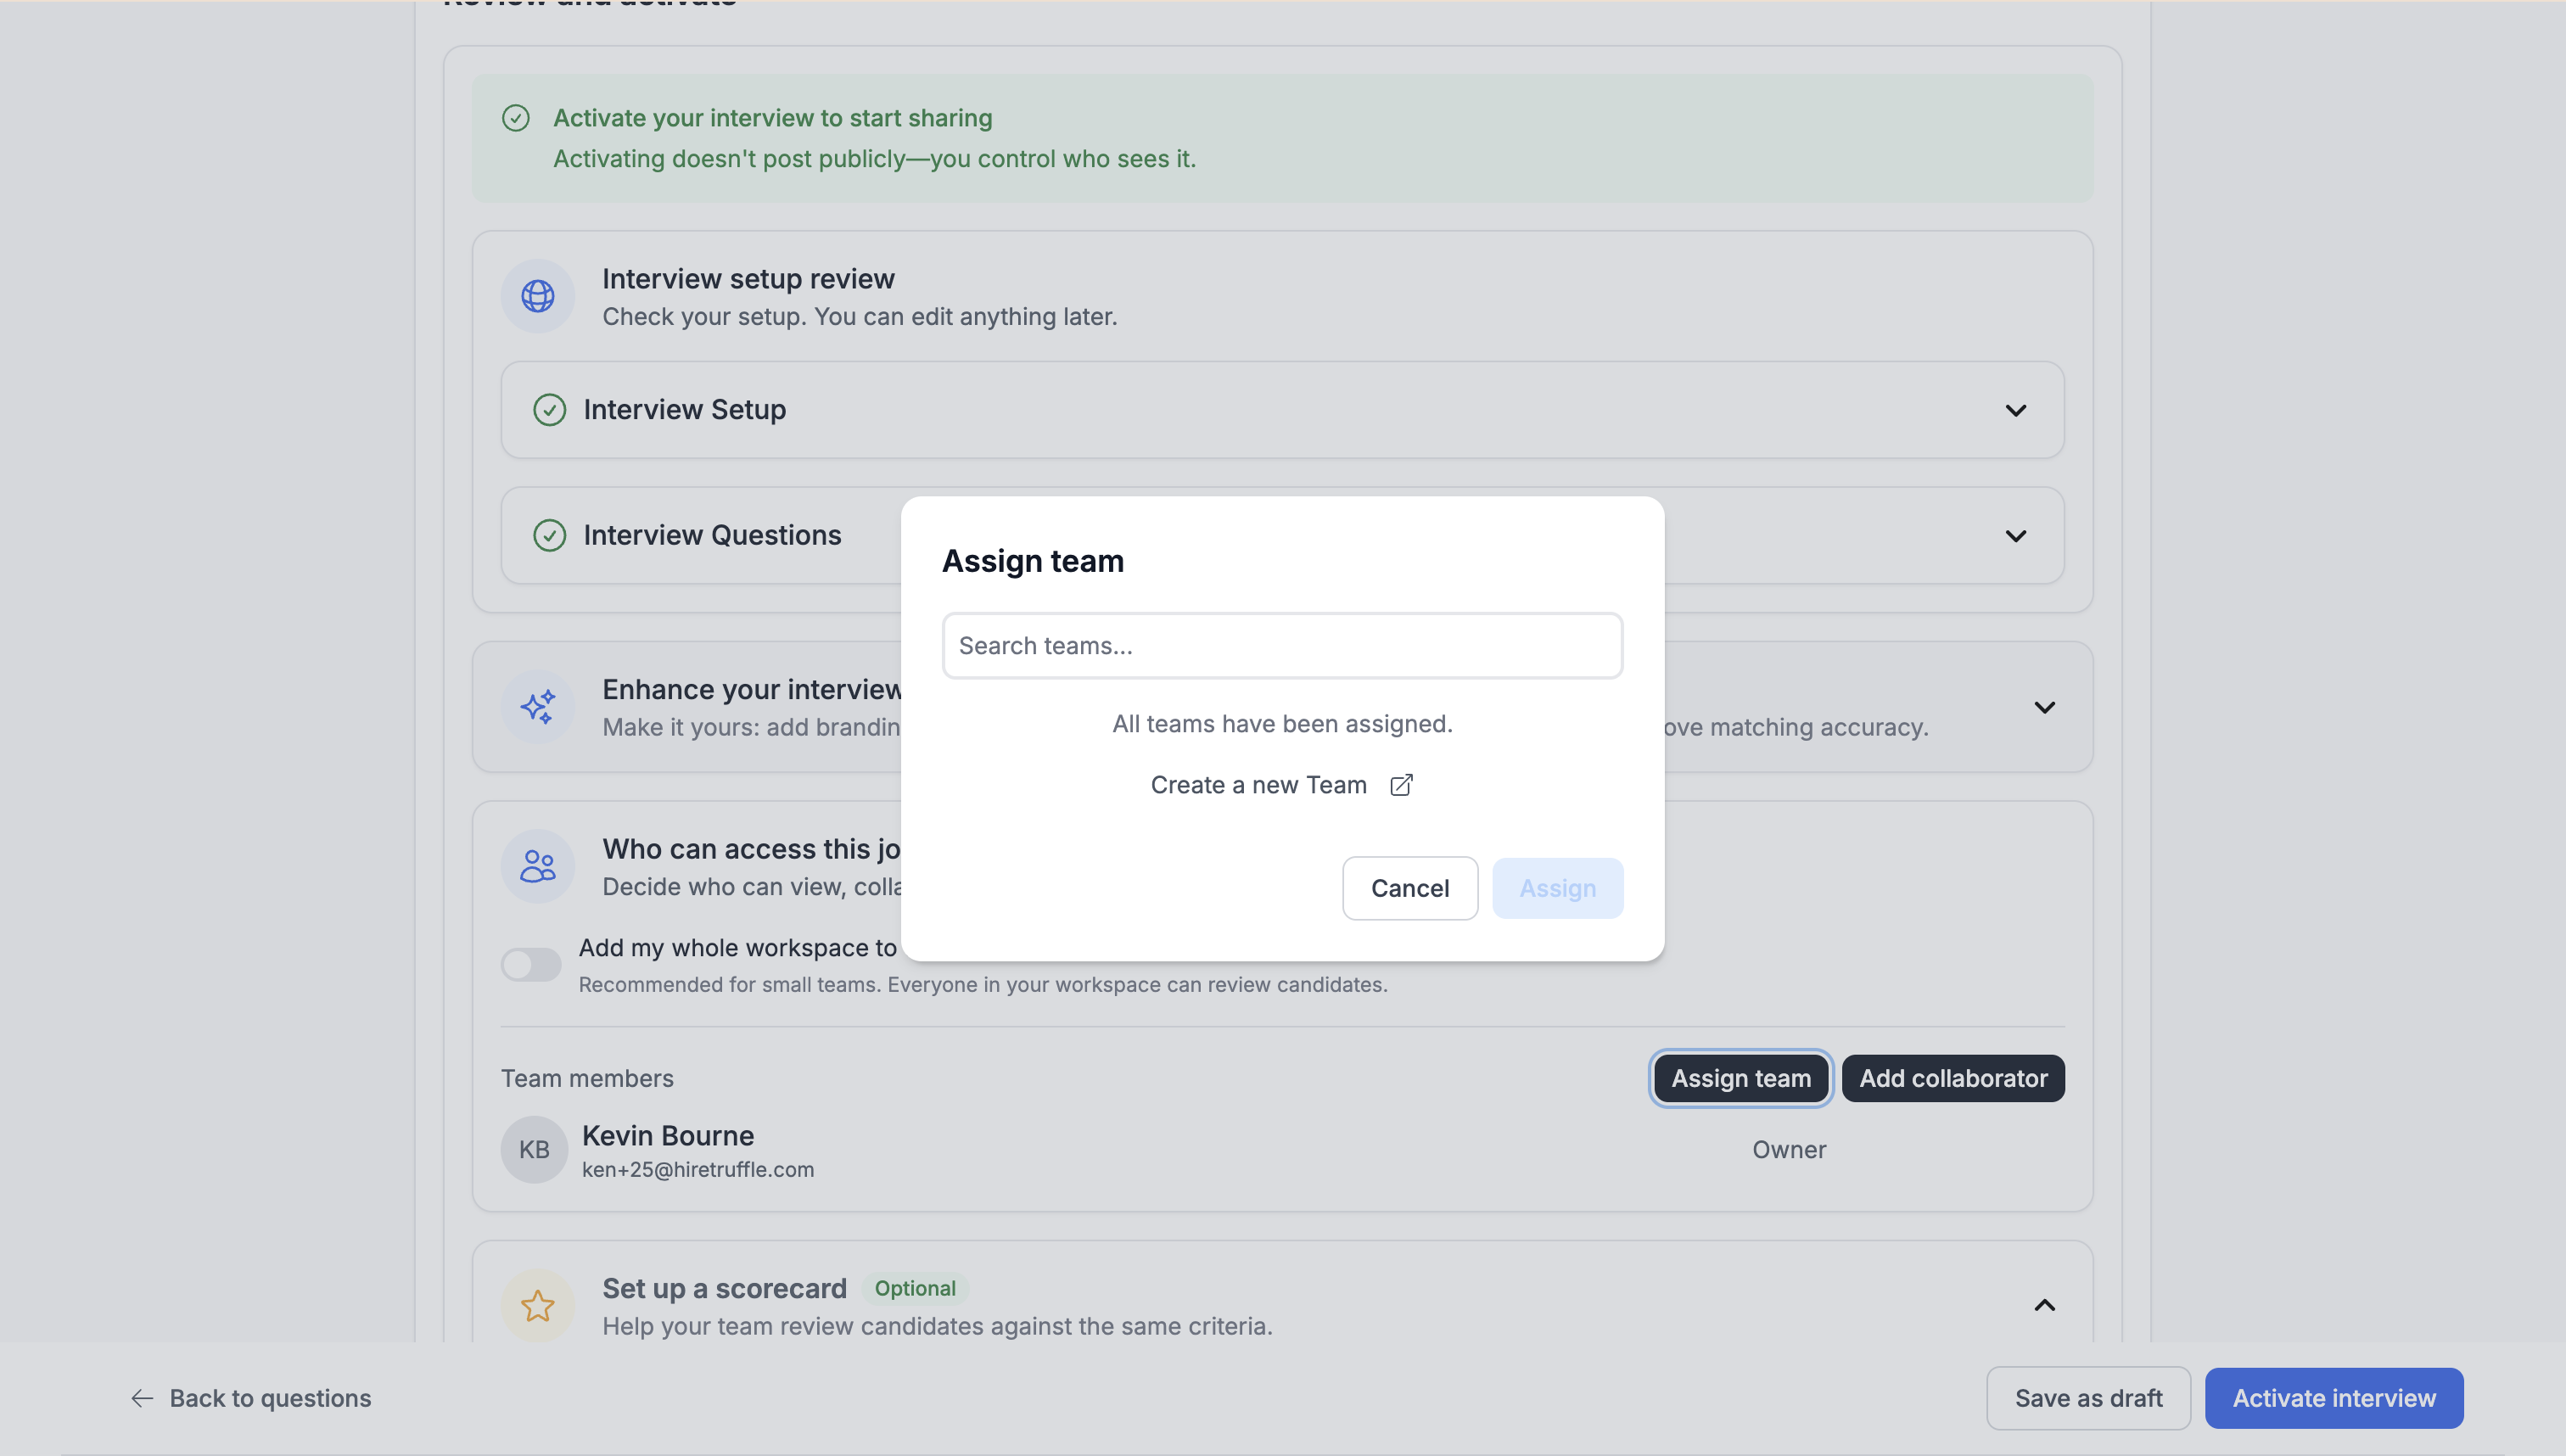Expand the Enhance your interview chevron

[2044, 707]
